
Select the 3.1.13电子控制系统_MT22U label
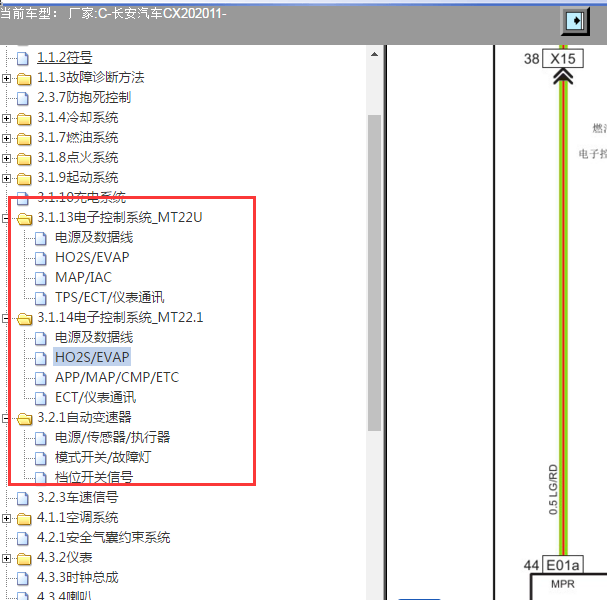click(x=120, y=218)
